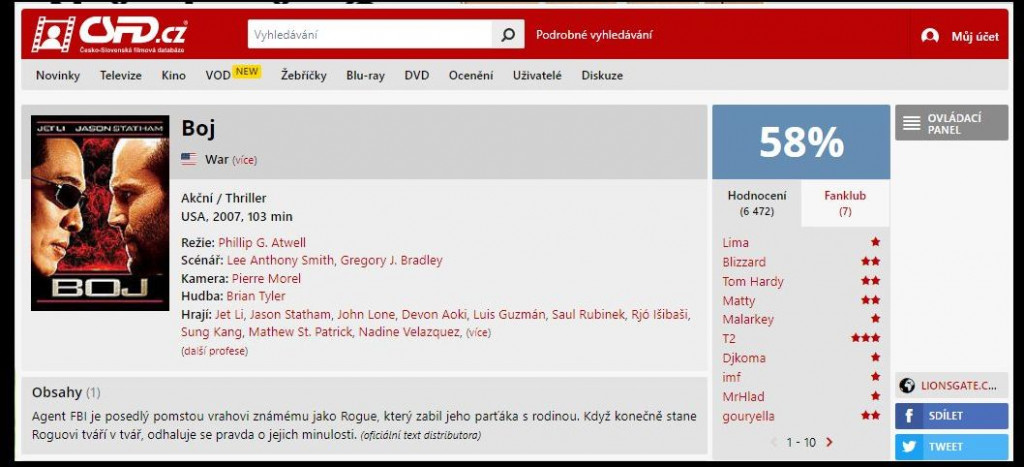
Task: Open actor Rjó Išibaši's page
Action: tap(659, 314)
